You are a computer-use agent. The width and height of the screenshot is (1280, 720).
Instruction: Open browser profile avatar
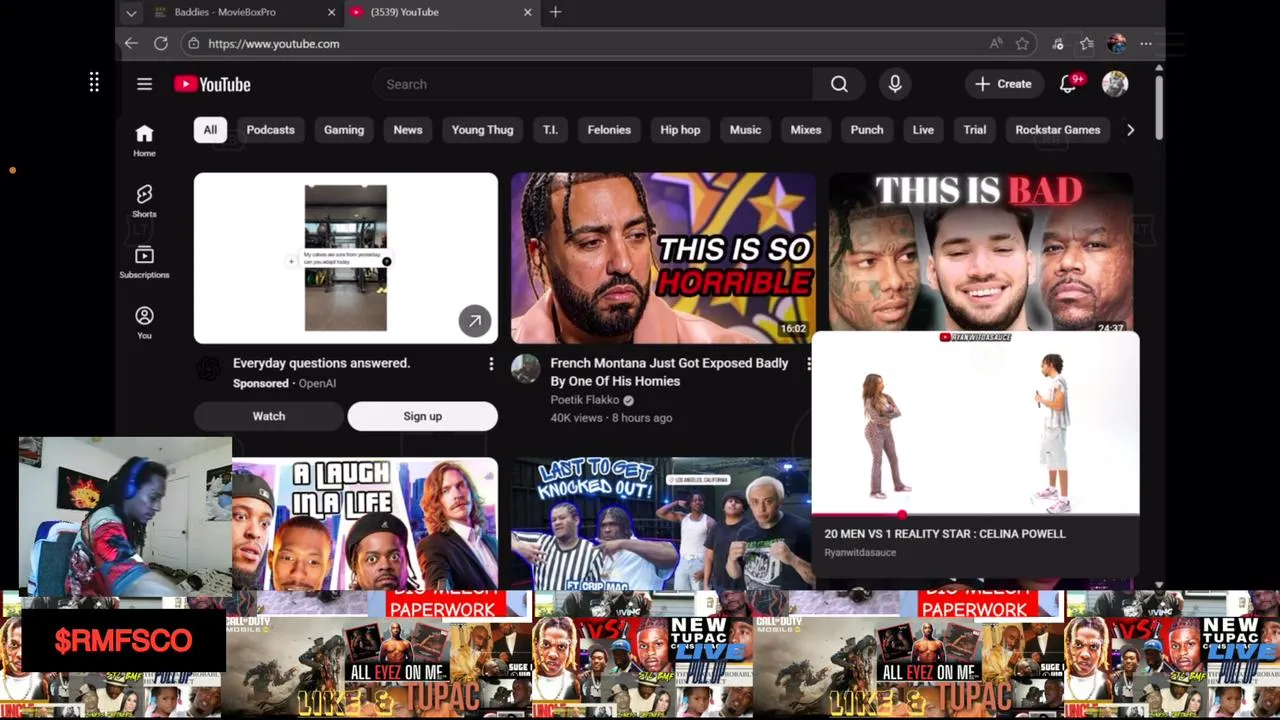coord(1116,43)
